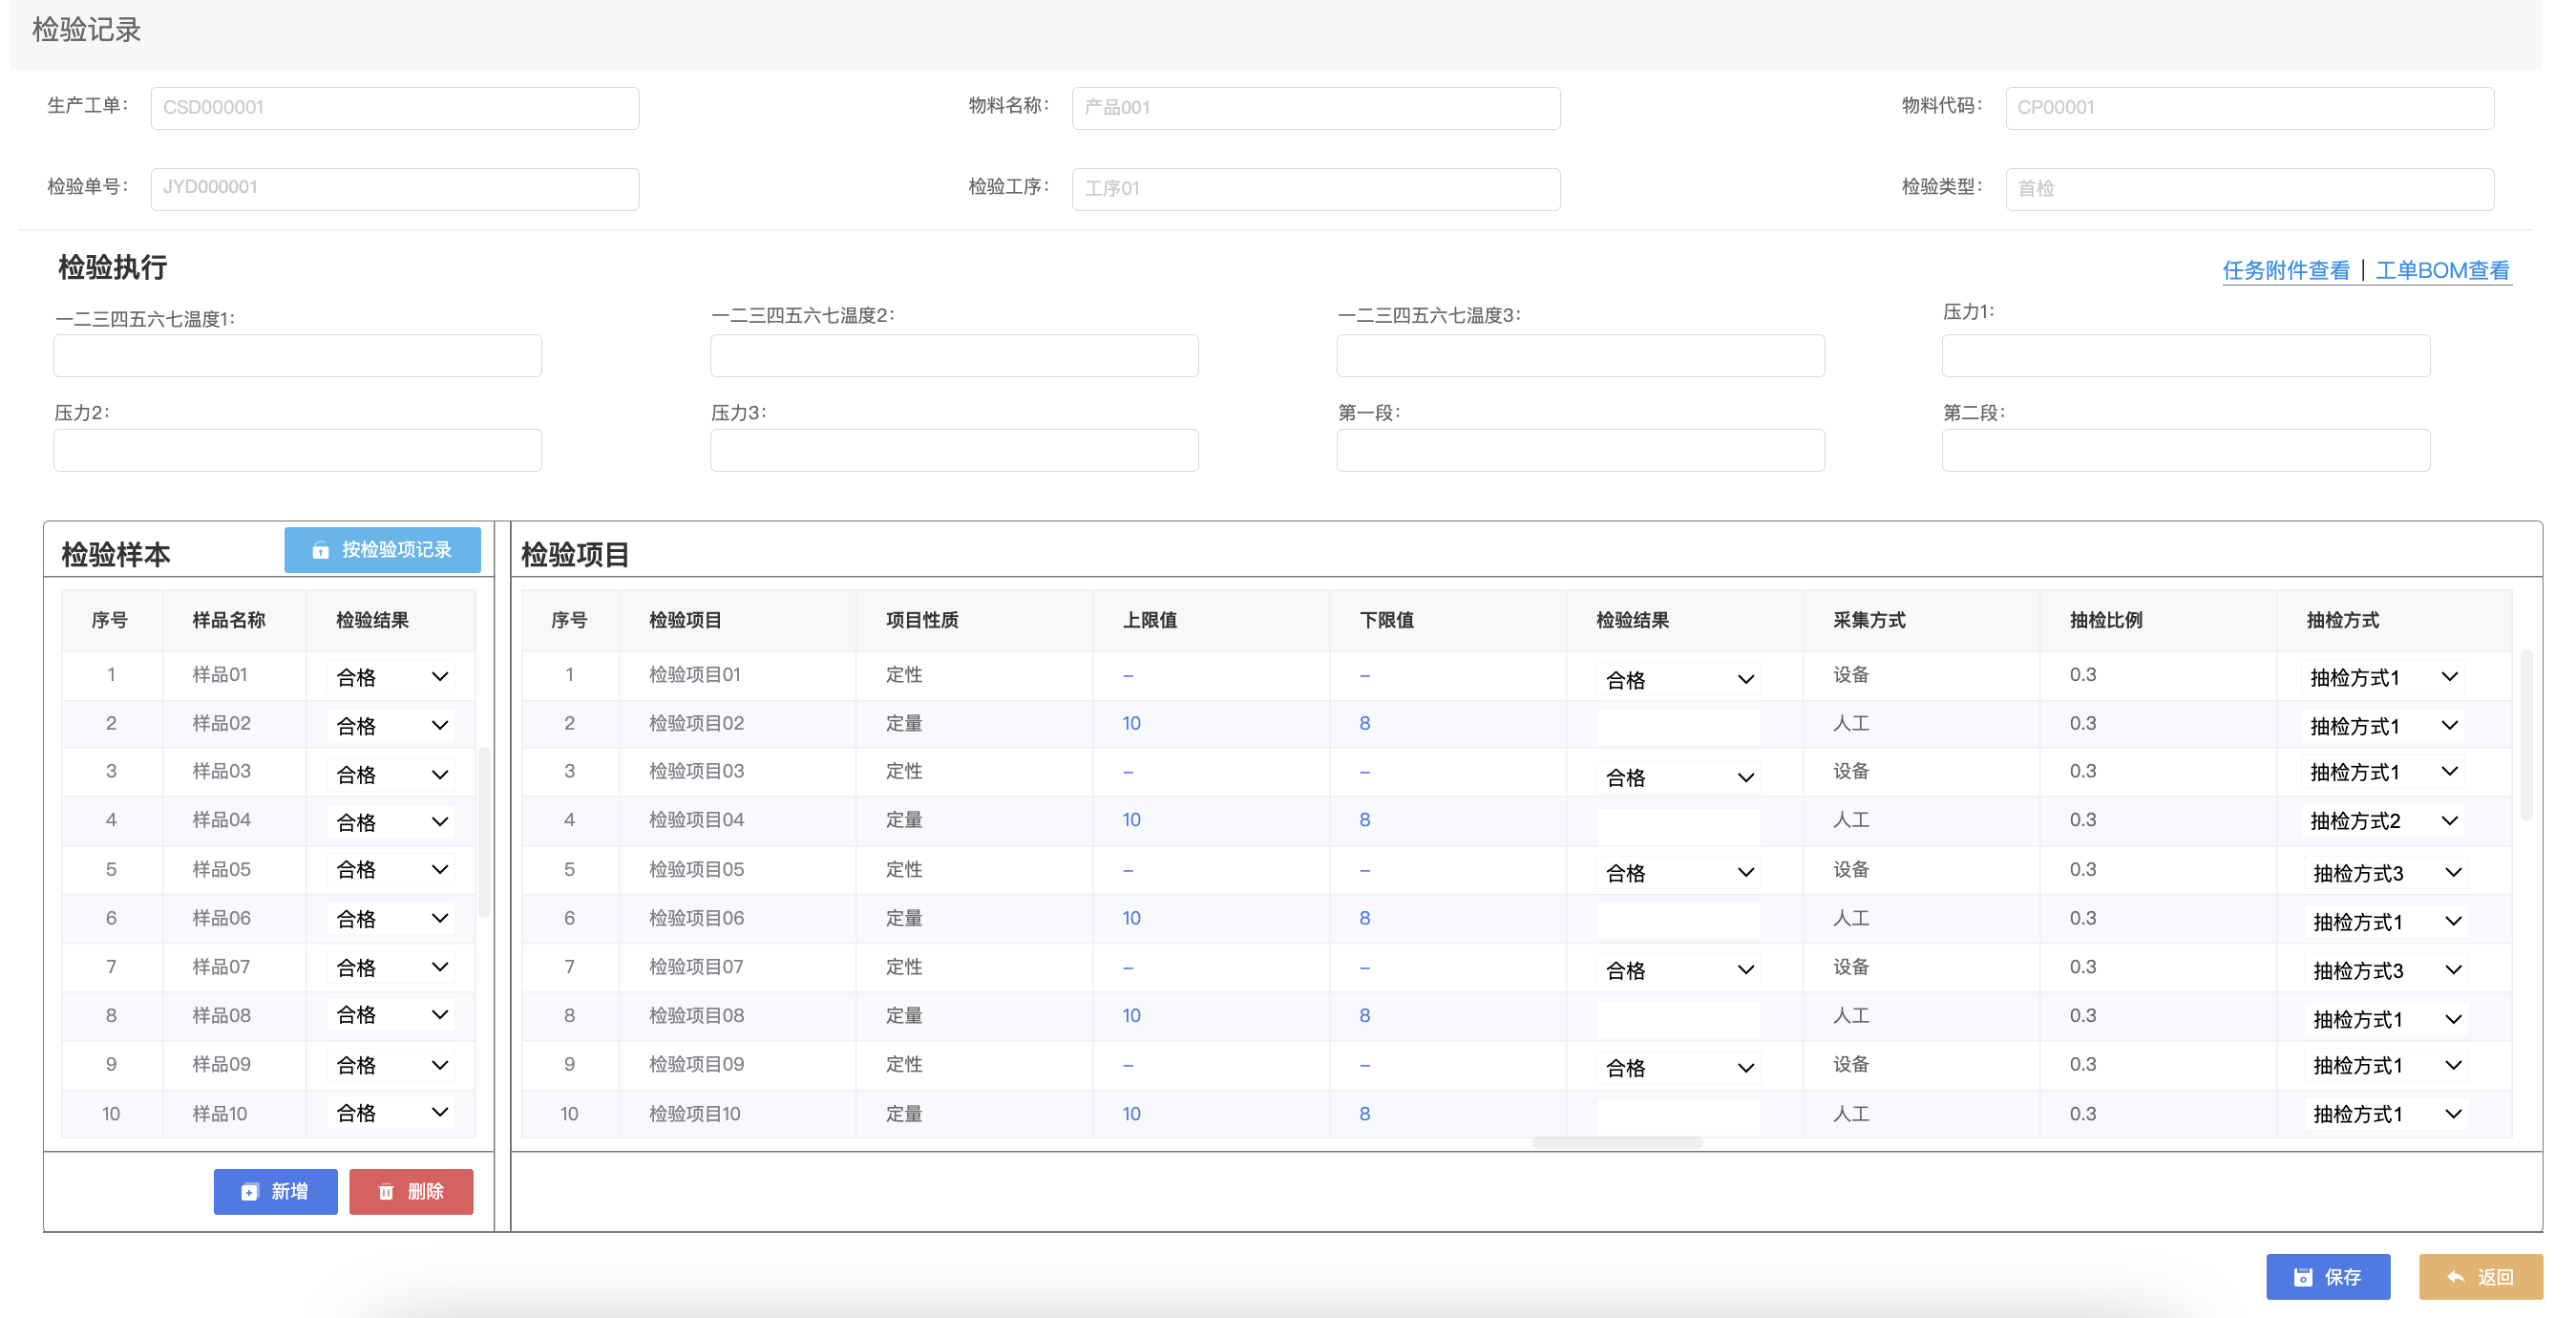Screen dimensions: 2576x1318
Task: Open 检验结果 dropdown for 样品10
Action: (391, 1113)
